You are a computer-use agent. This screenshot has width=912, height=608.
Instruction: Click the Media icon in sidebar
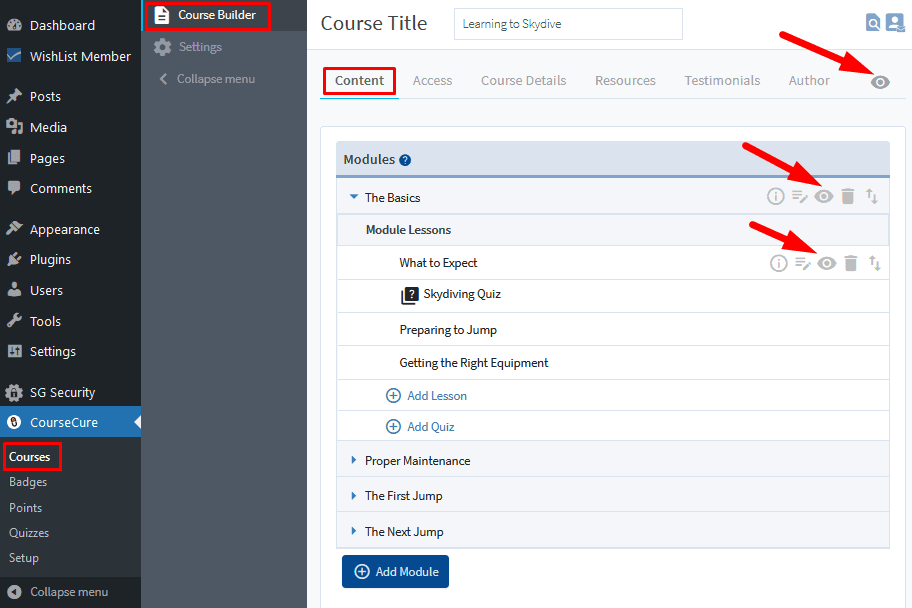(14, 126)
